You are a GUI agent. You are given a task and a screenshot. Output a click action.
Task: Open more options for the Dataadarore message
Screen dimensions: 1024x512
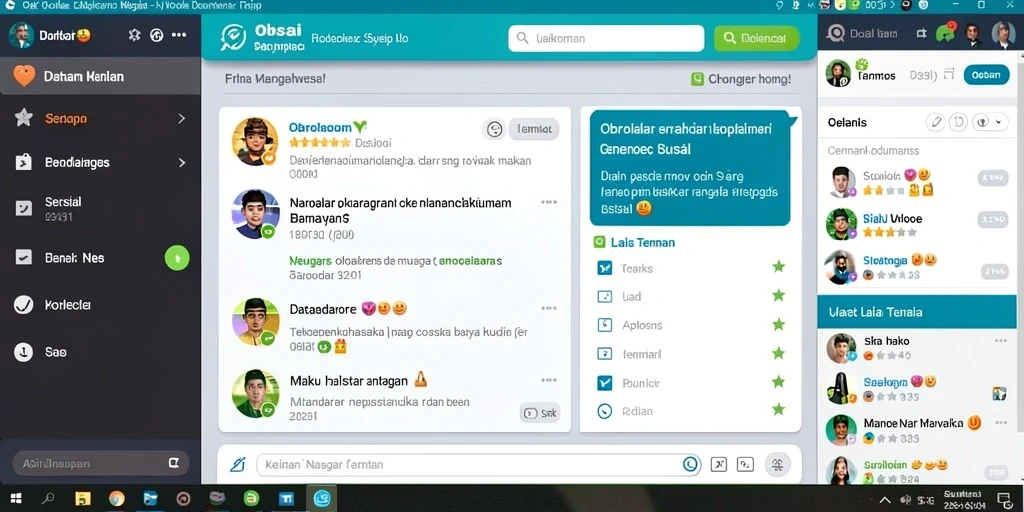pyautogui.click(x=549, y=308)
